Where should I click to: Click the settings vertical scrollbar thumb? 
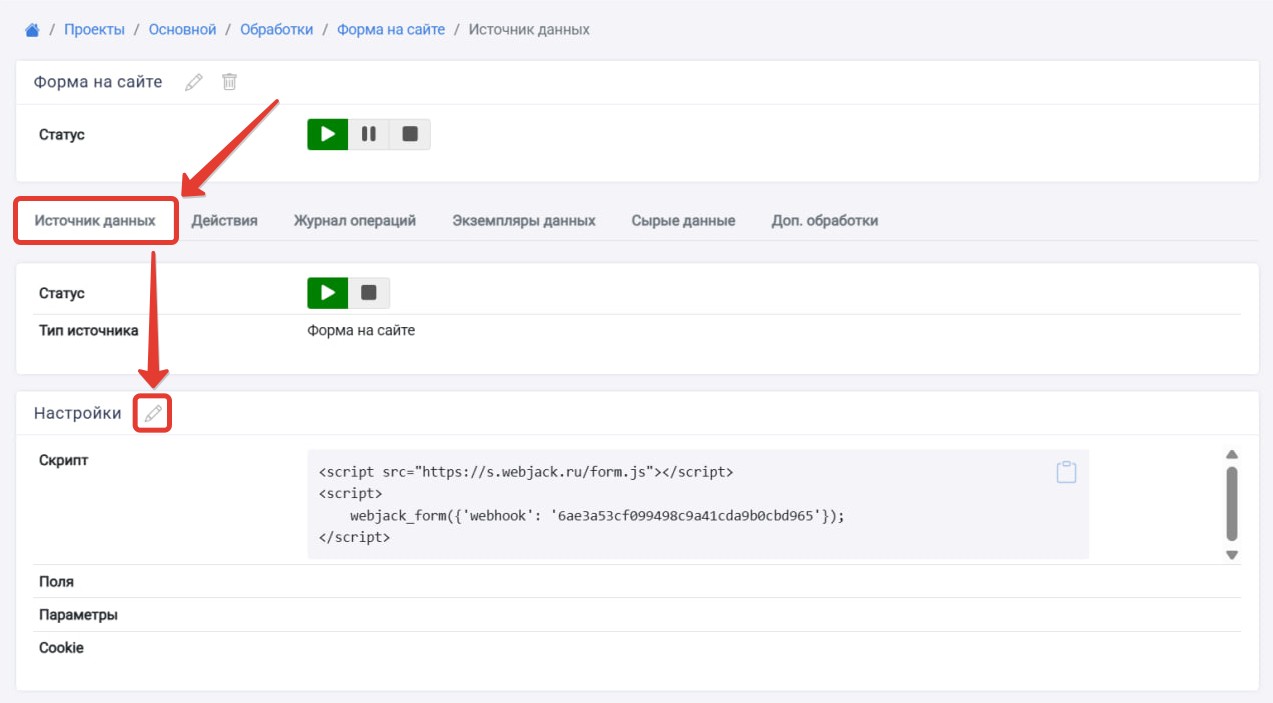(1232, 503)
